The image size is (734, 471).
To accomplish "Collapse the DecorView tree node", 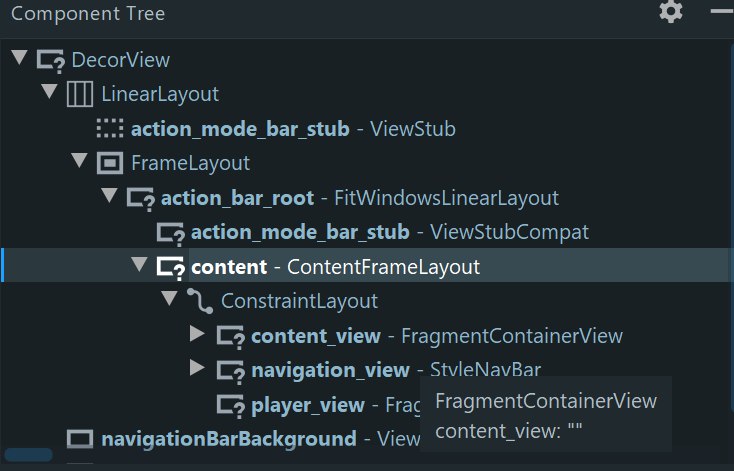I will click(19, 59).
